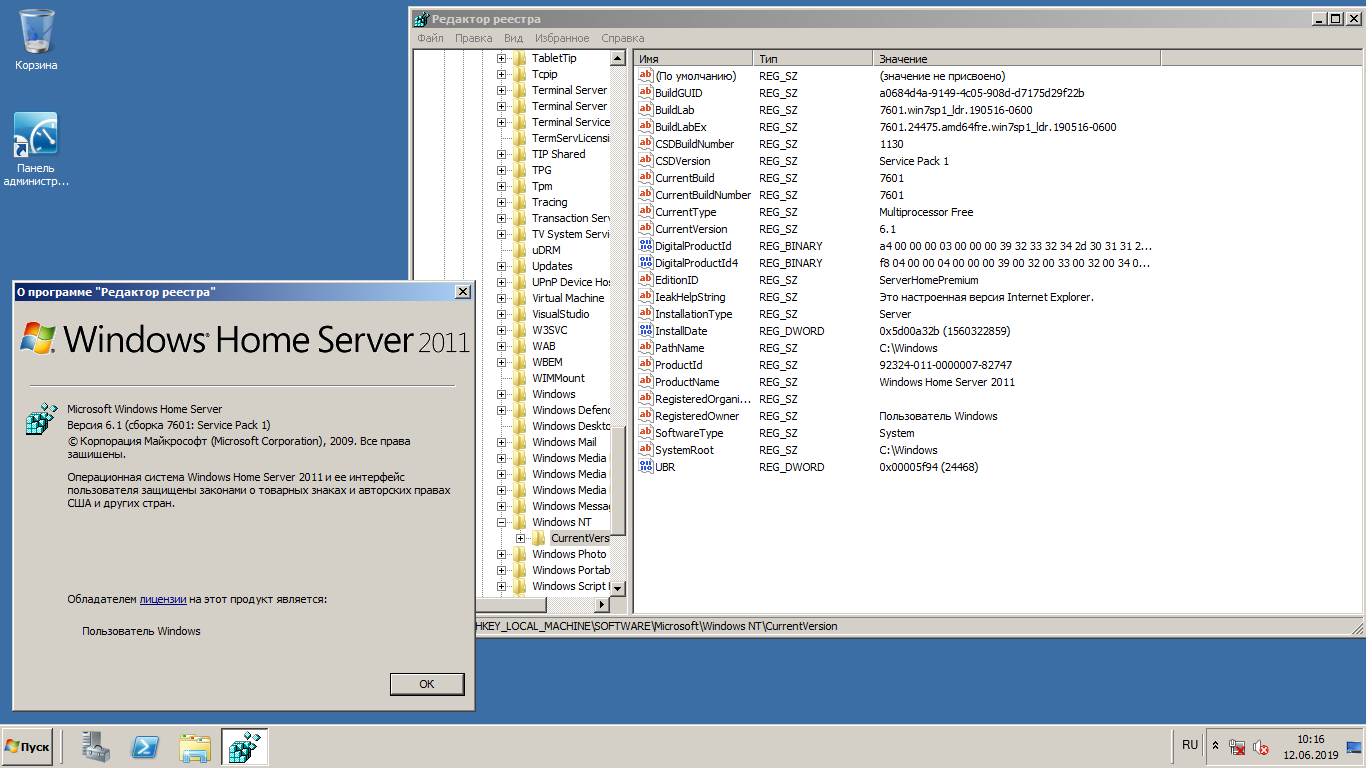Expand the Tcpip tree node
Image resolution: width=1366 pixels, height=768 pixels.
pos(502,74)
